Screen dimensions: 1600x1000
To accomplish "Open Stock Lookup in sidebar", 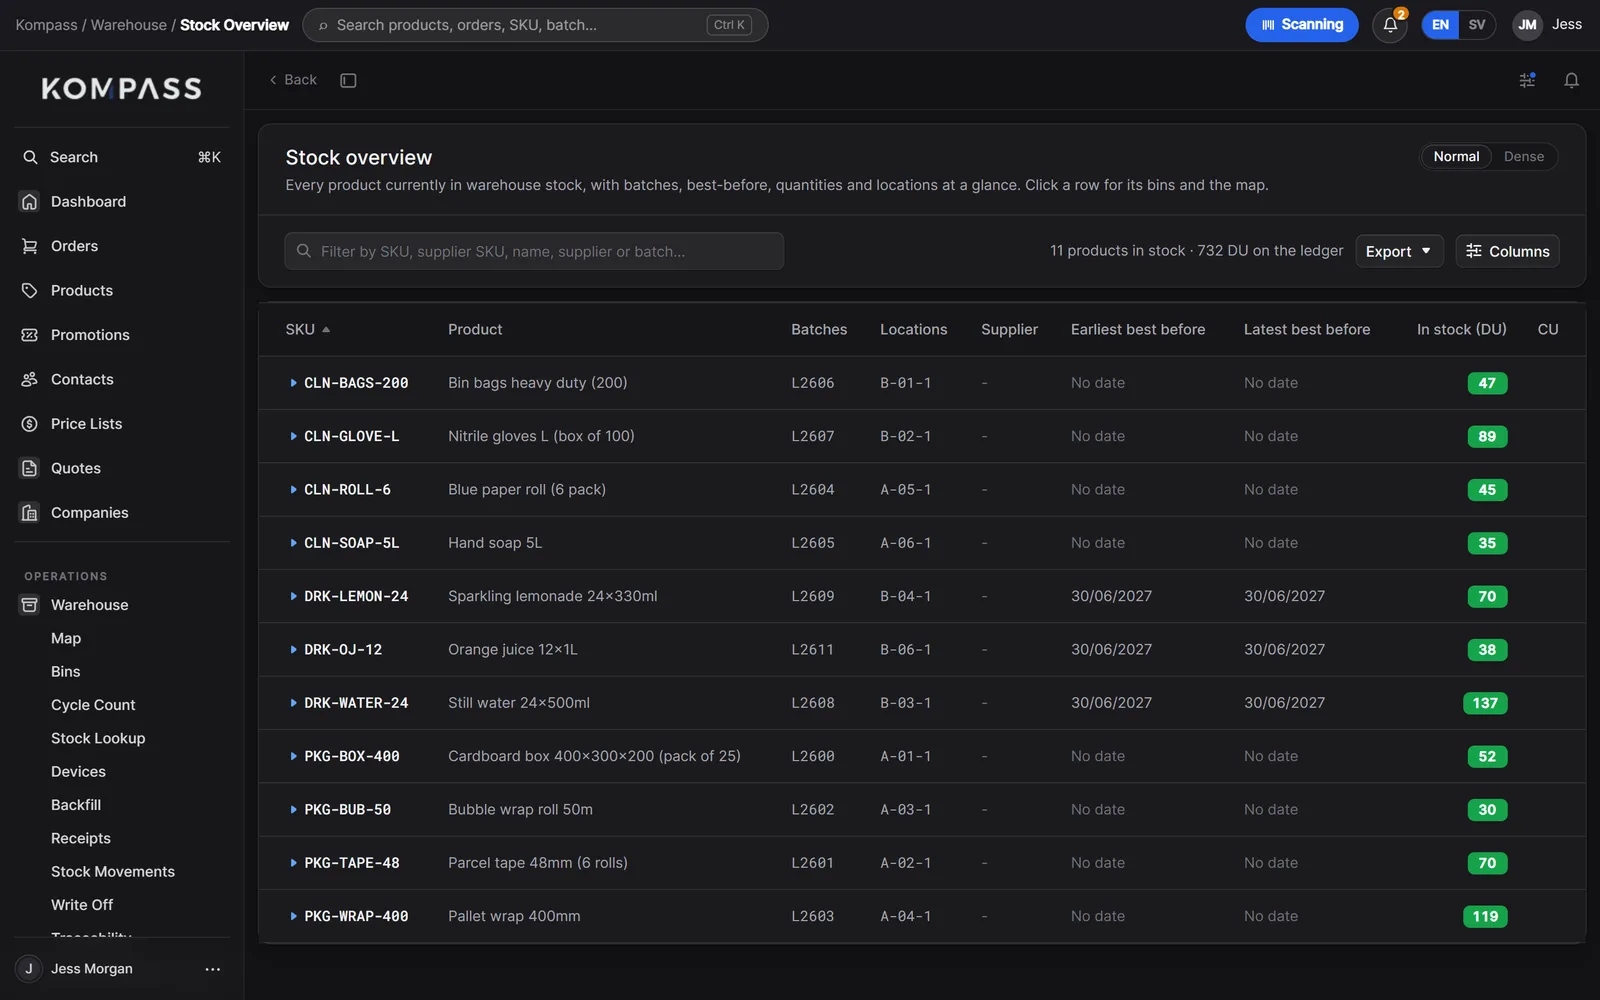I will 98,738.
